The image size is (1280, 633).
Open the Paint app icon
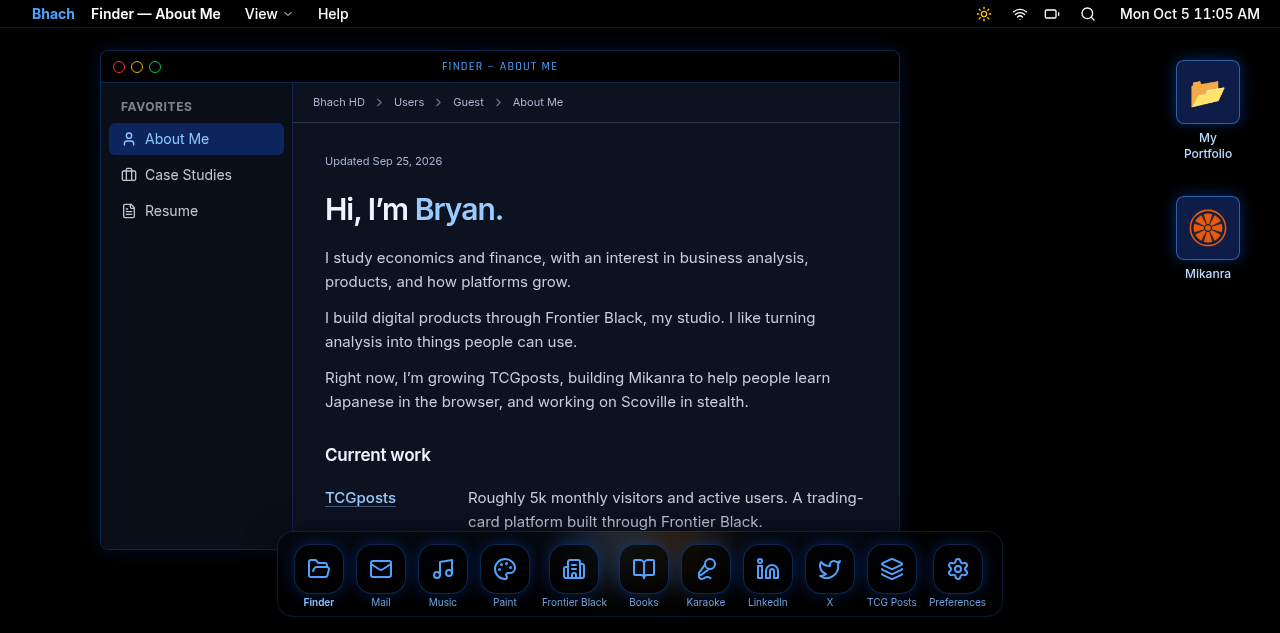coord(505,569)
